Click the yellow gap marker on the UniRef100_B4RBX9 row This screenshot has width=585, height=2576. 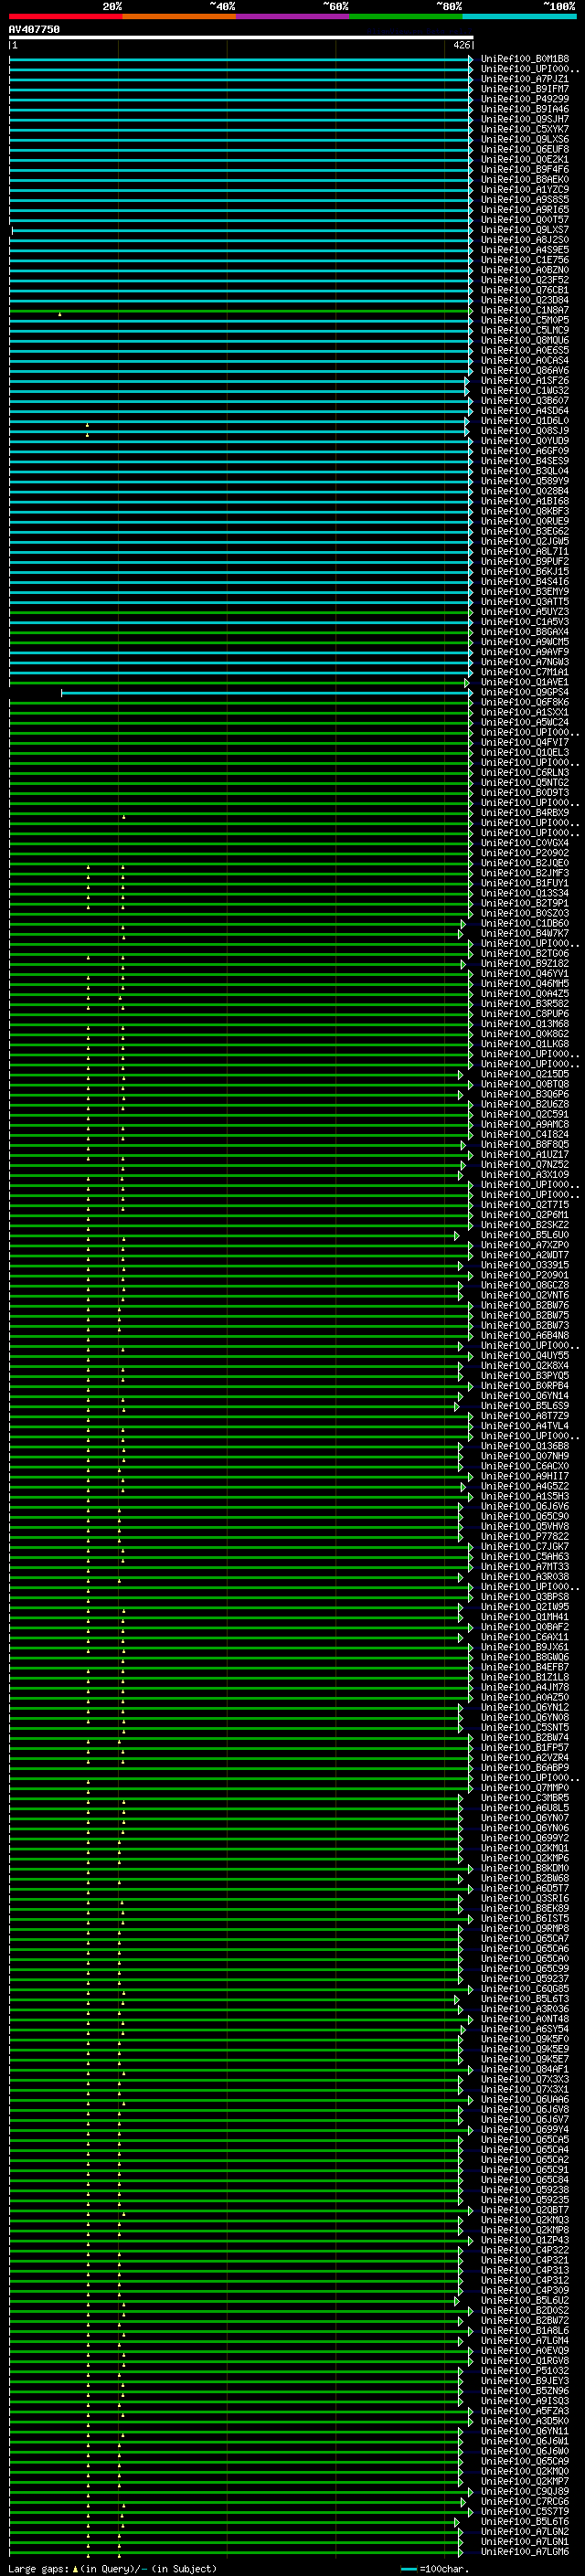pyautogui.click(x=124, y=817)
